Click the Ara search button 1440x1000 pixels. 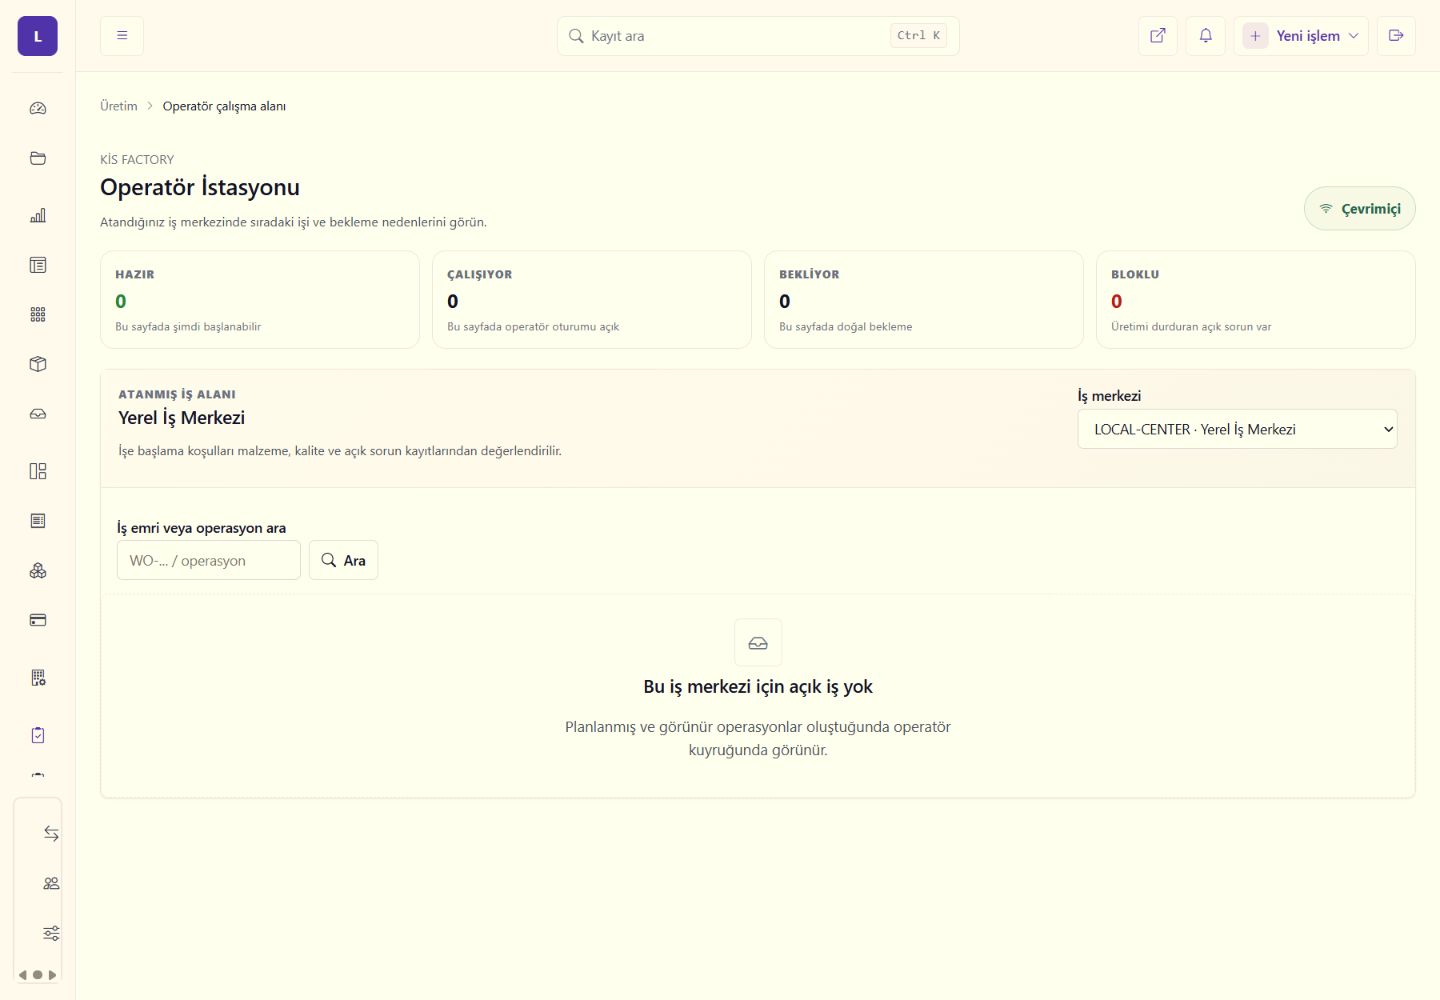click(x=343, y=560)
